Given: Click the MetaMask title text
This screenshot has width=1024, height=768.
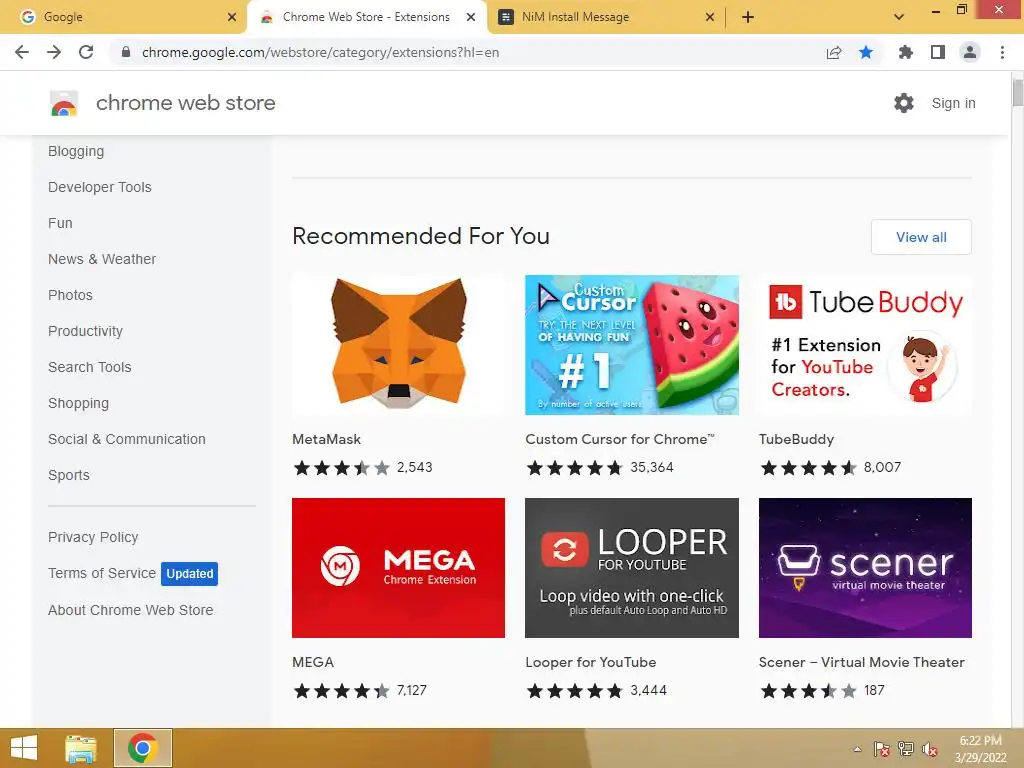Looking at the screenshot, I should coord(327,440).
